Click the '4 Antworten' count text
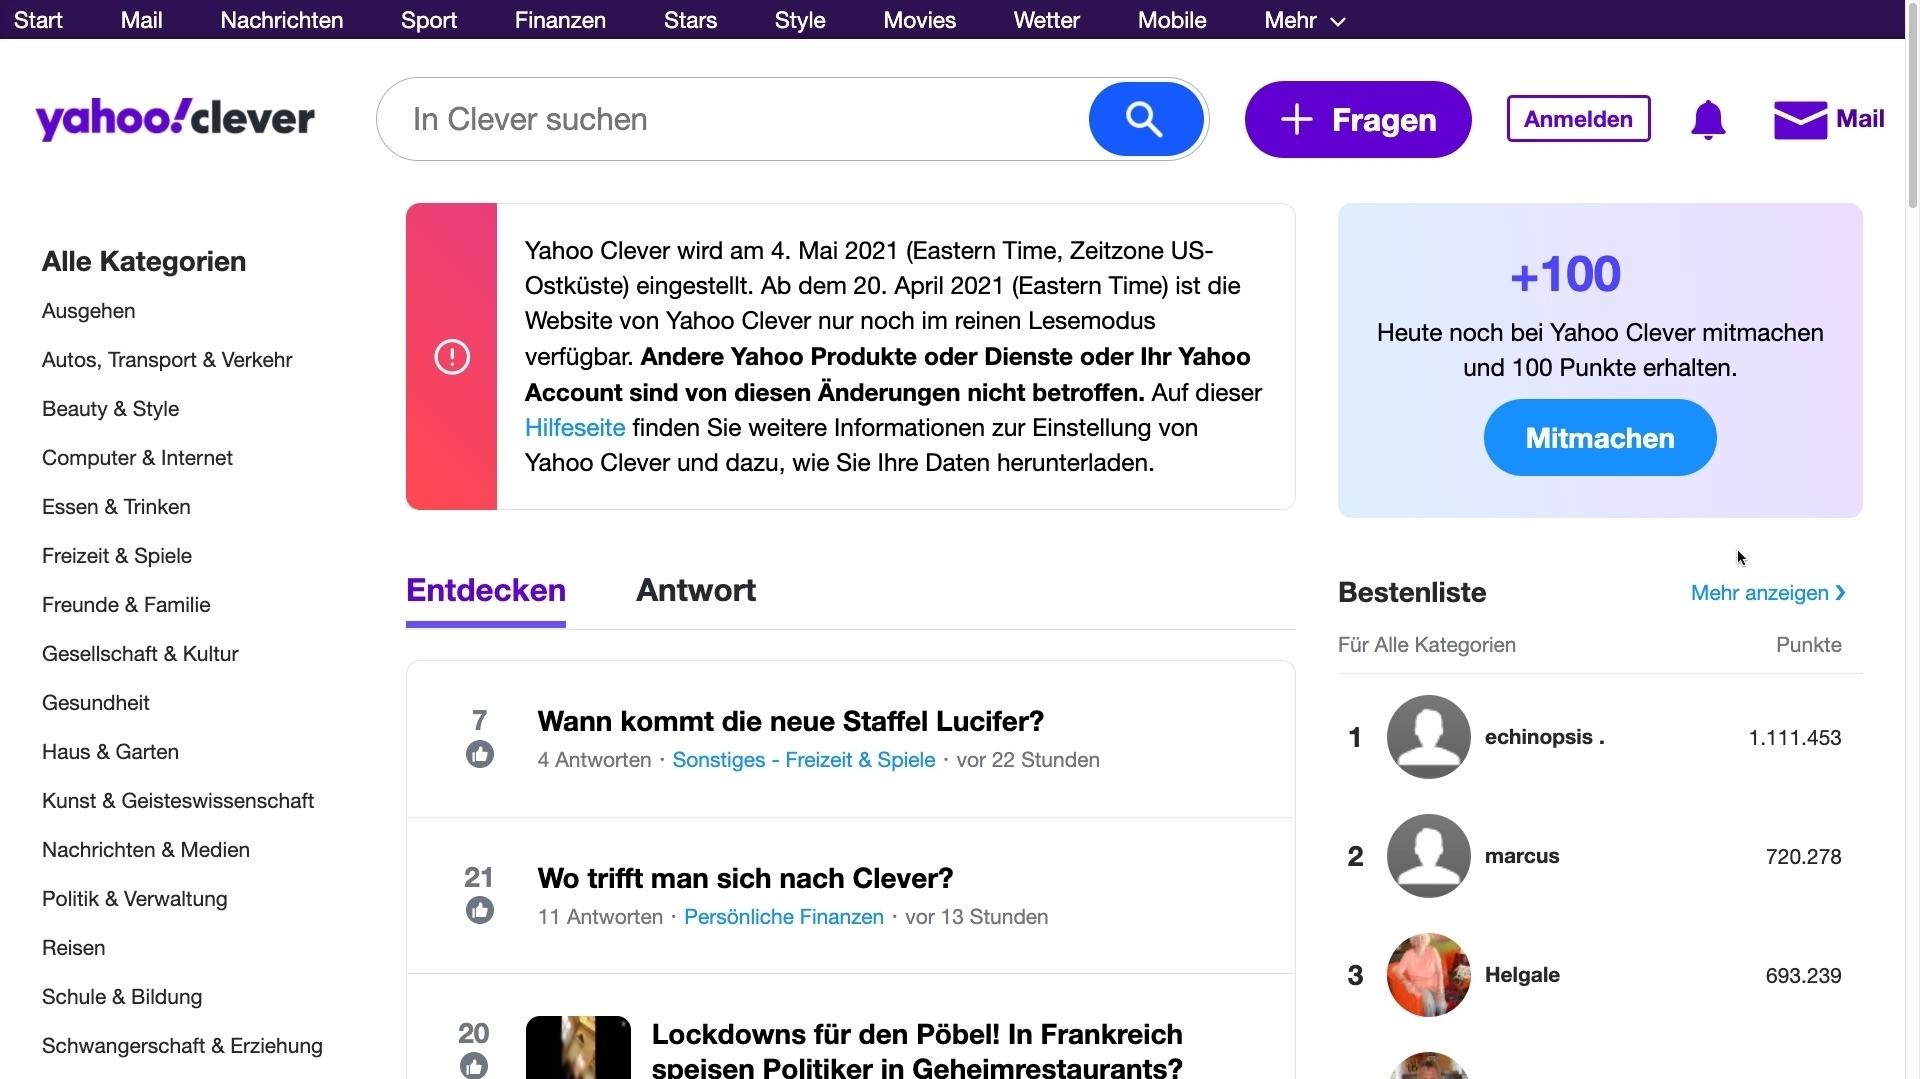 (x=594, y=760)
